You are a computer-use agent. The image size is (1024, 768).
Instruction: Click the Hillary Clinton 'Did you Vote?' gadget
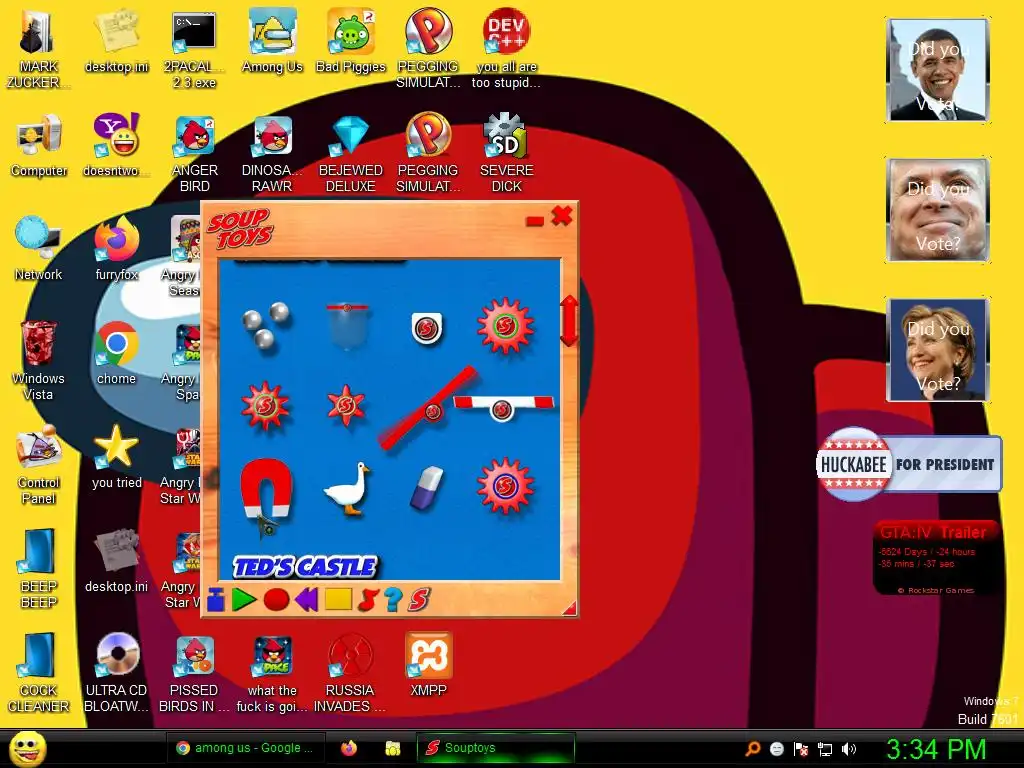[x=938, y=349]
